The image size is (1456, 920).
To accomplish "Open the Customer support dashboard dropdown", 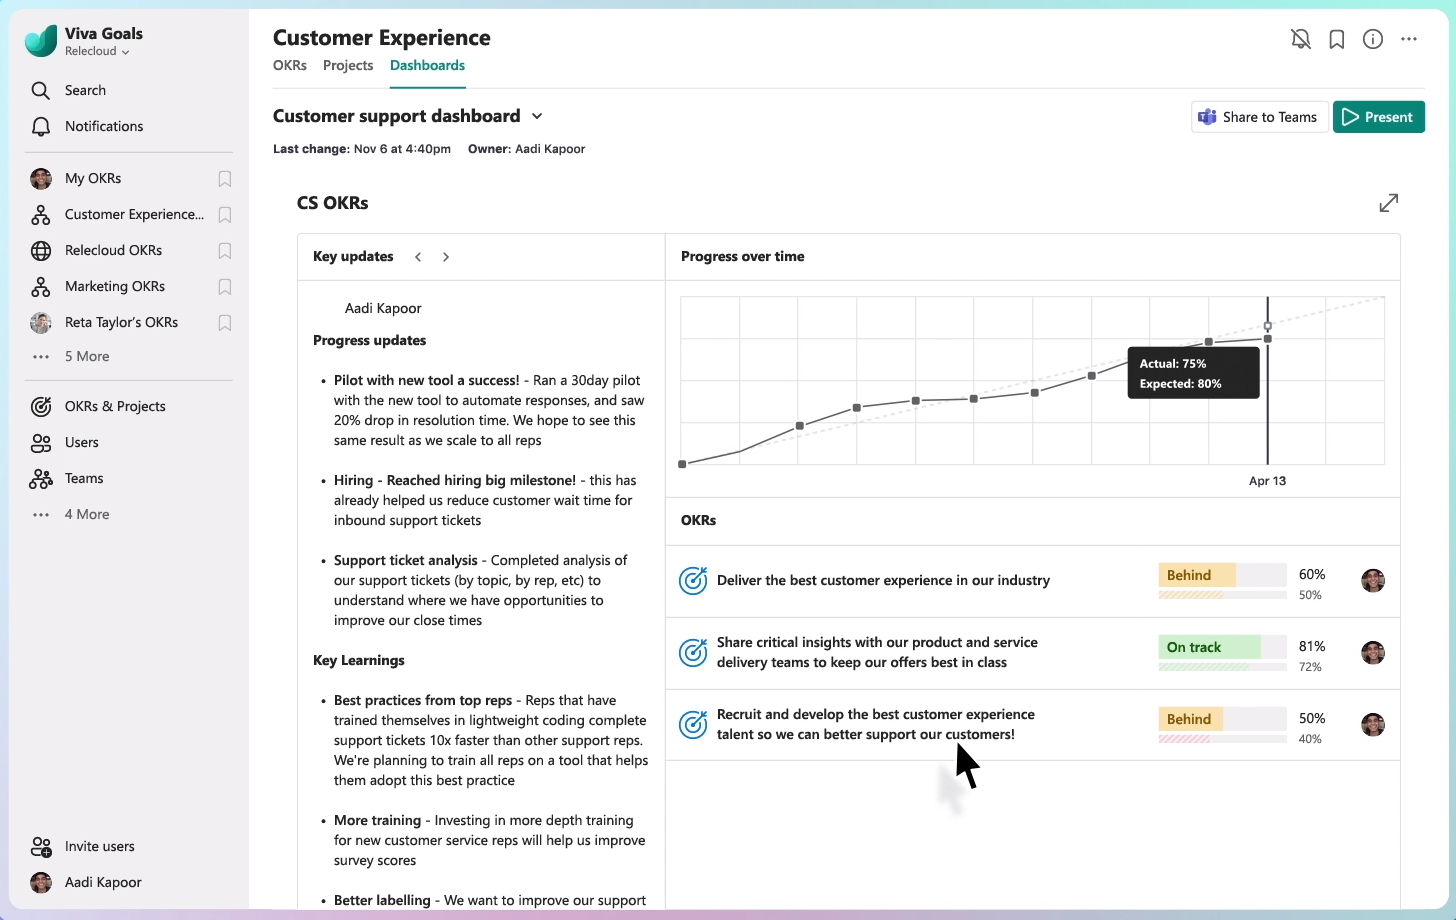I will (537, 116).
